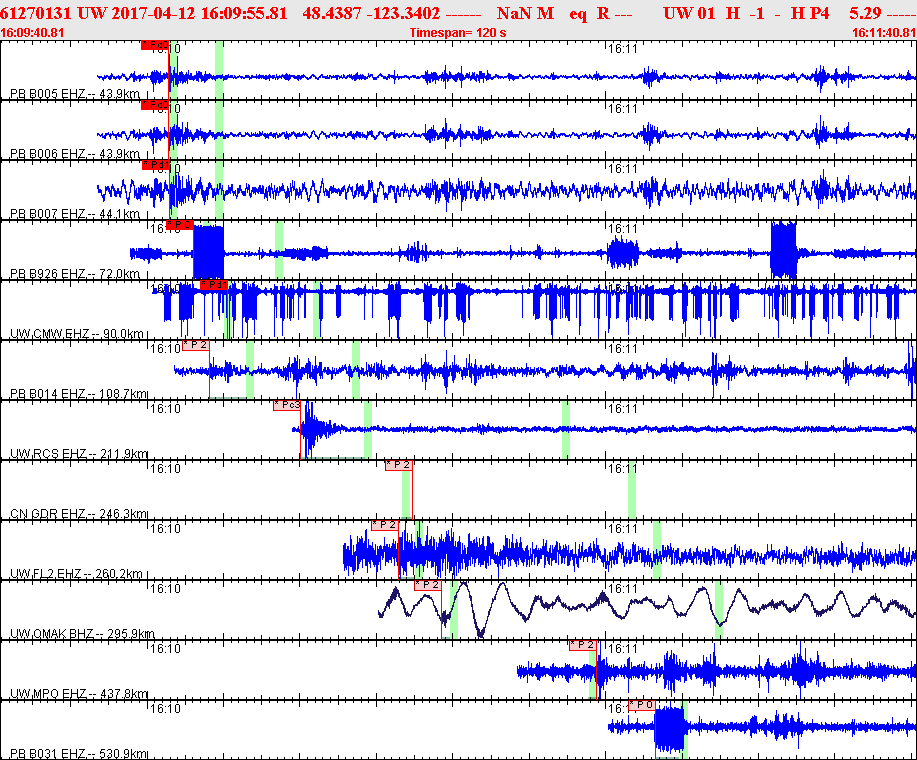Image resolution: width=917 pixels, height=760 pixels.
Task: Click the UW.RCS EHZ 211.9km station label
Action: [x=79, y=454]
